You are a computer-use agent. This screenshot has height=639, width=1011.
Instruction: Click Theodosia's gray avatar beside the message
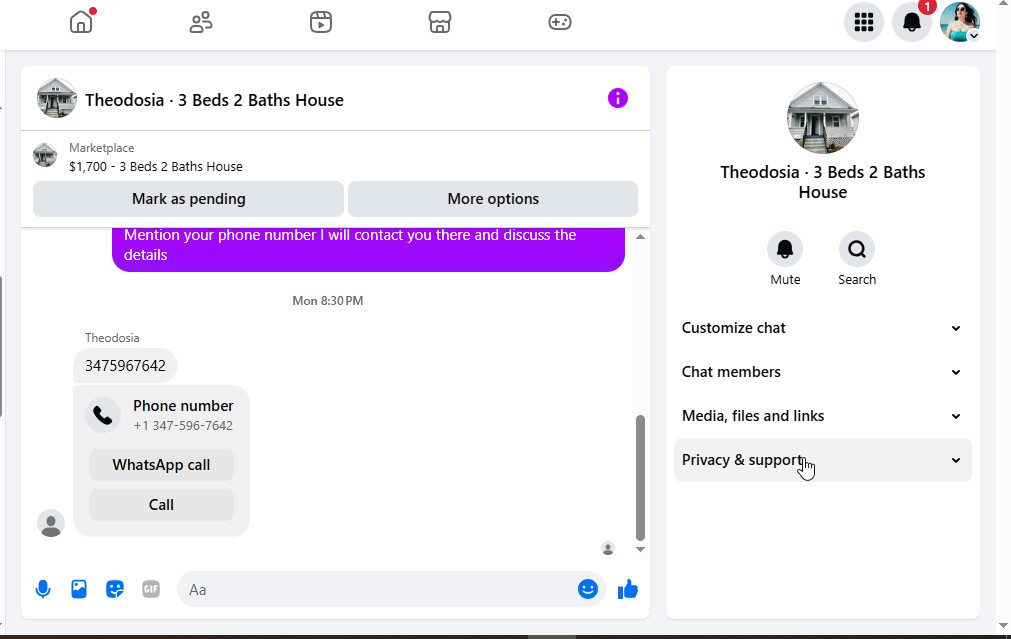click(51, 523)
